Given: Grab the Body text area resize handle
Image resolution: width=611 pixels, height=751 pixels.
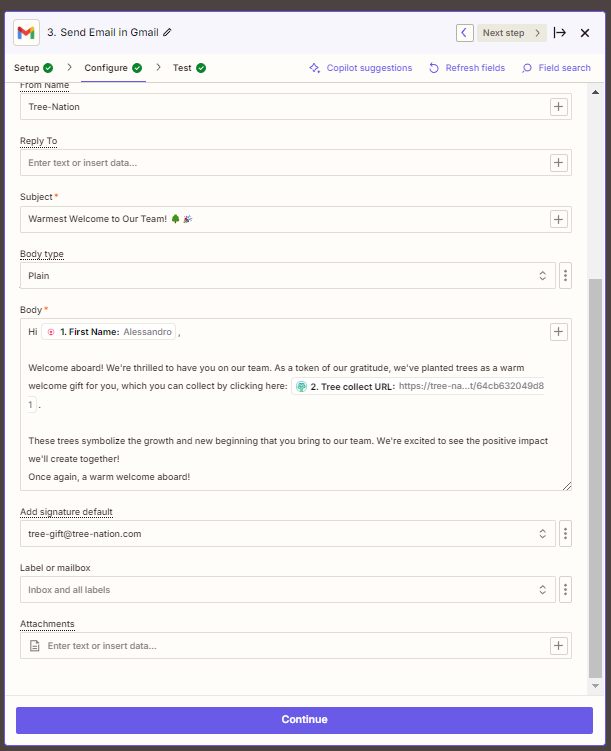Looking at the screenshot, I should coord(567,486).
